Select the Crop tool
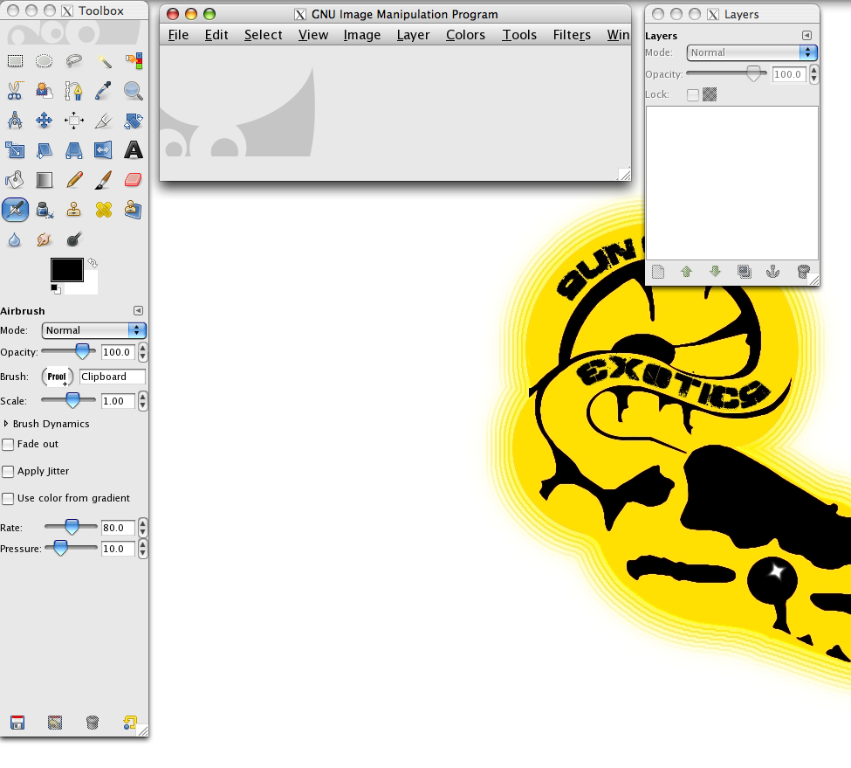The width and height of the screenshot is (851, 768). coord(104,120)
